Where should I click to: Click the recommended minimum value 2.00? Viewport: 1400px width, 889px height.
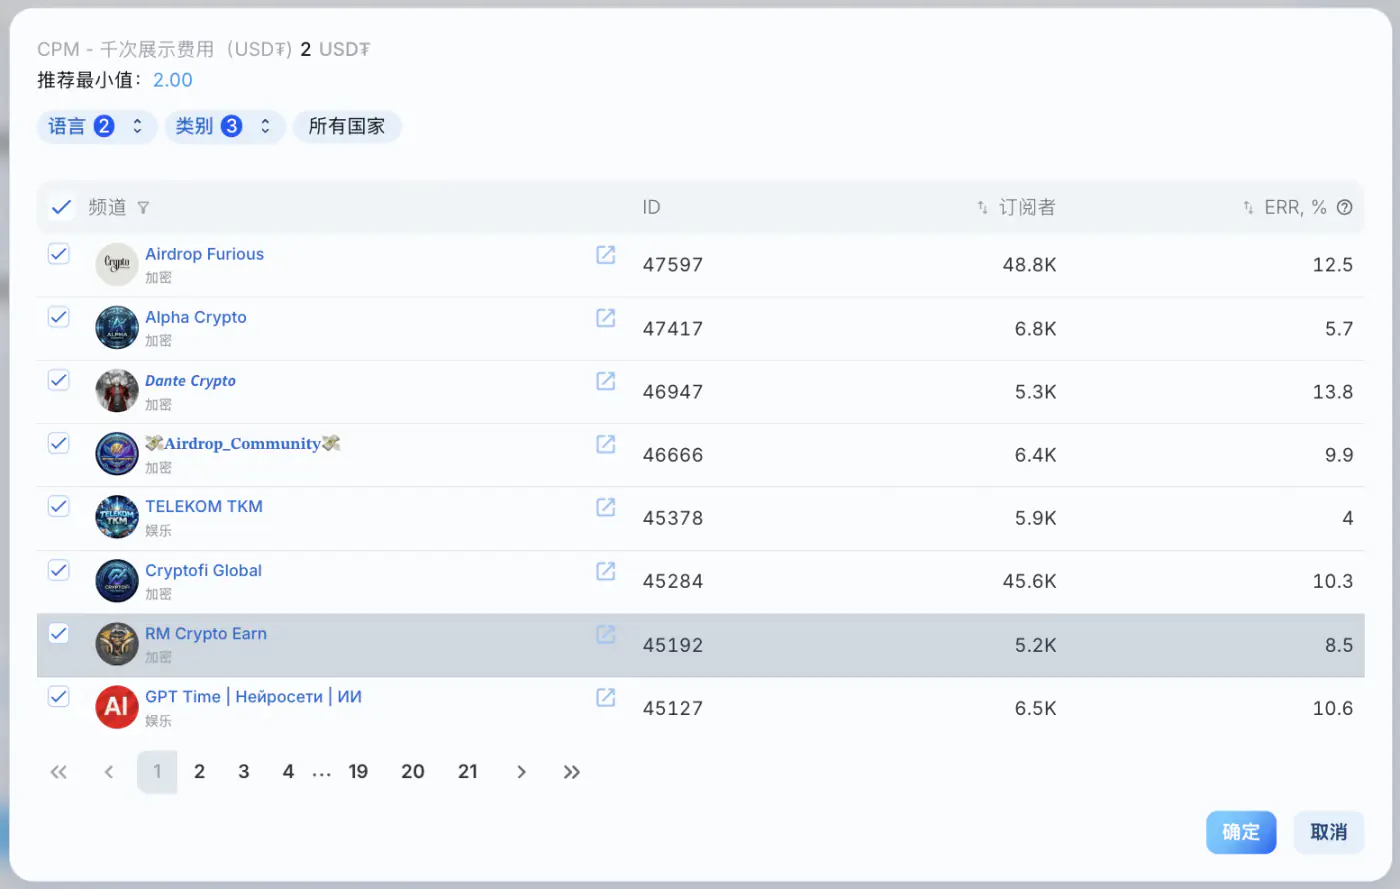173,80
